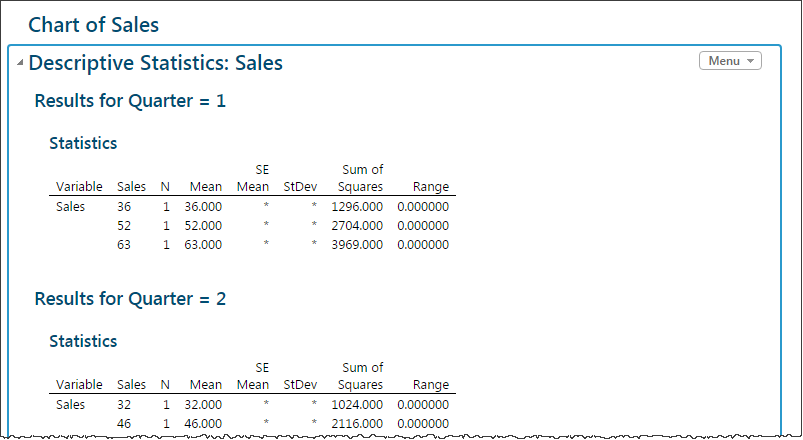Open the Menu dropdown button
803x440 pixels.
click(x=730, y=61)
